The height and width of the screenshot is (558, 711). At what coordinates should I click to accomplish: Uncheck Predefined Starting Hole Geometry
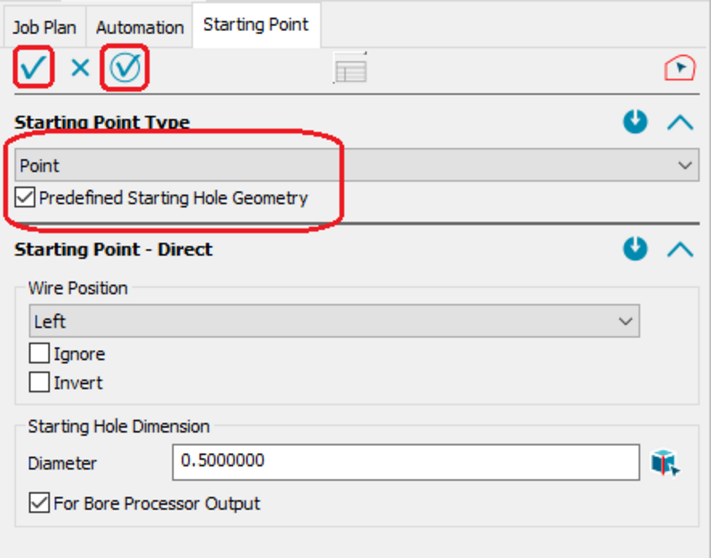pos(26,198)
